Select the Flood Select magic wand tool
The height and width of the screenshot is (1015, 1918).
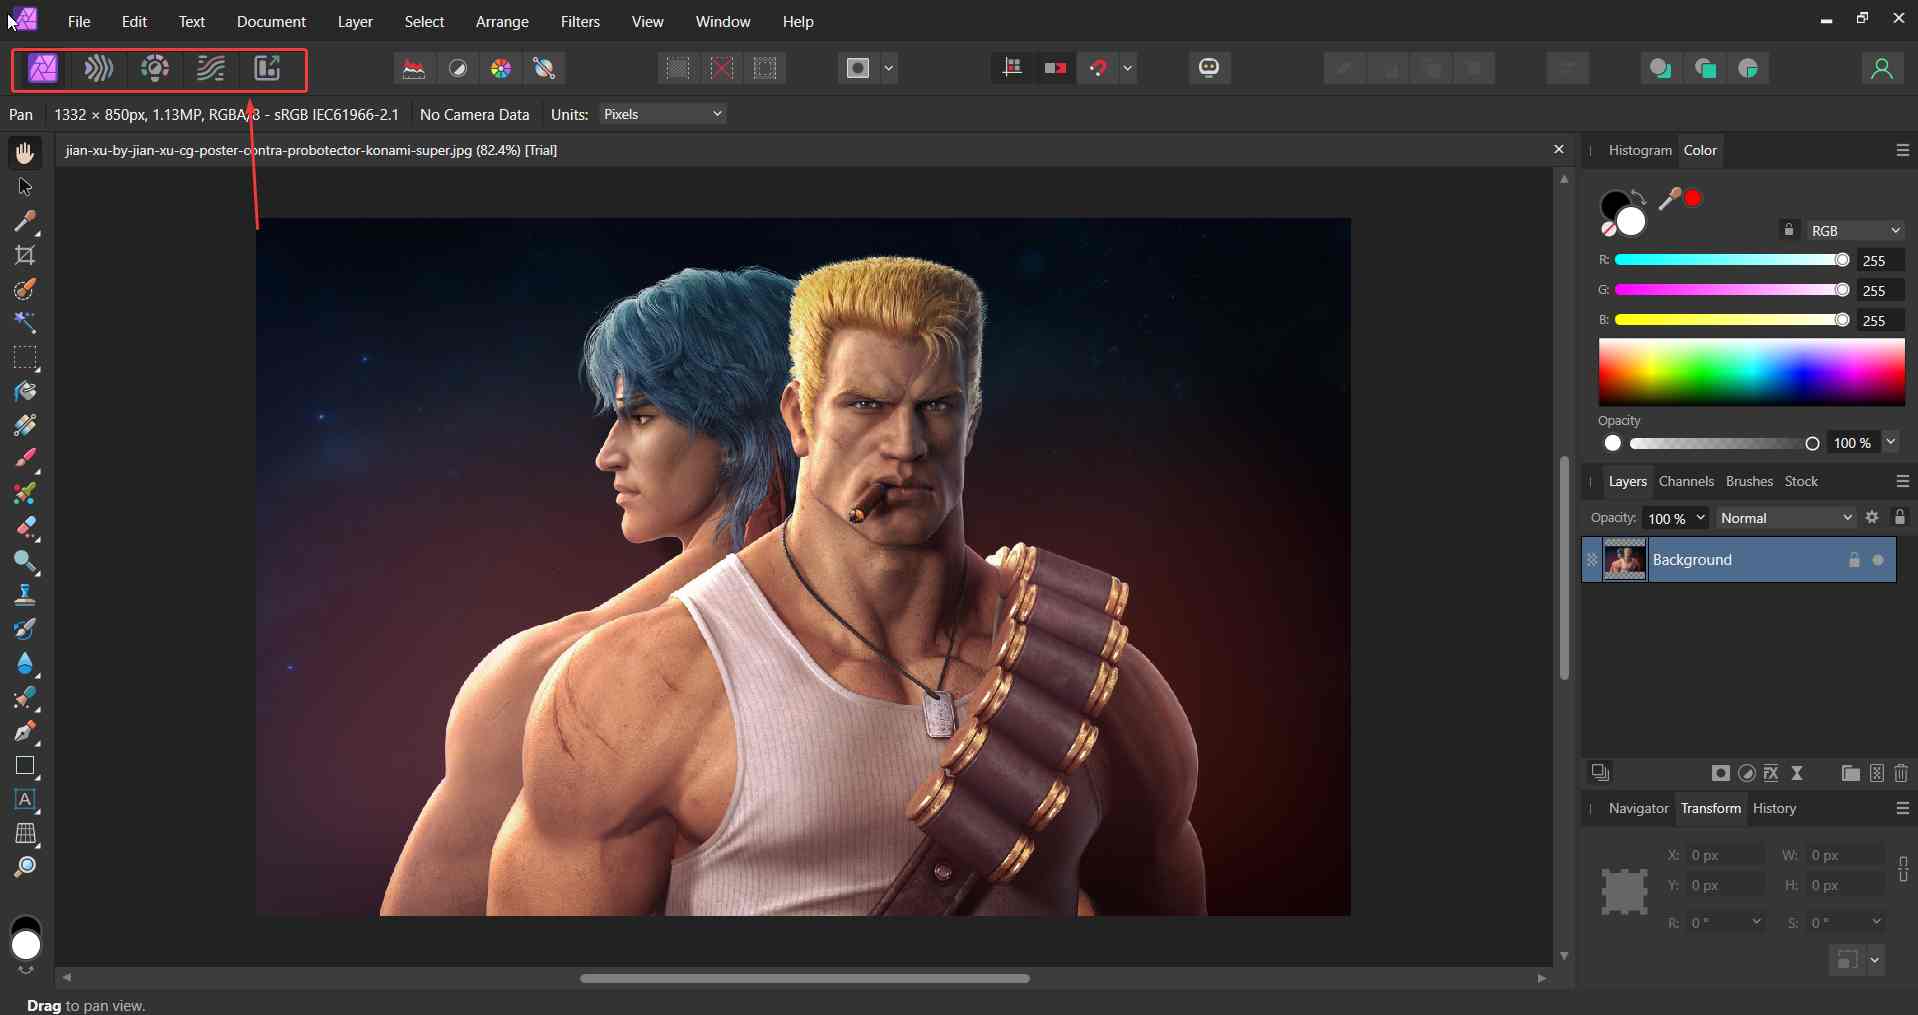tap(25, 323)
